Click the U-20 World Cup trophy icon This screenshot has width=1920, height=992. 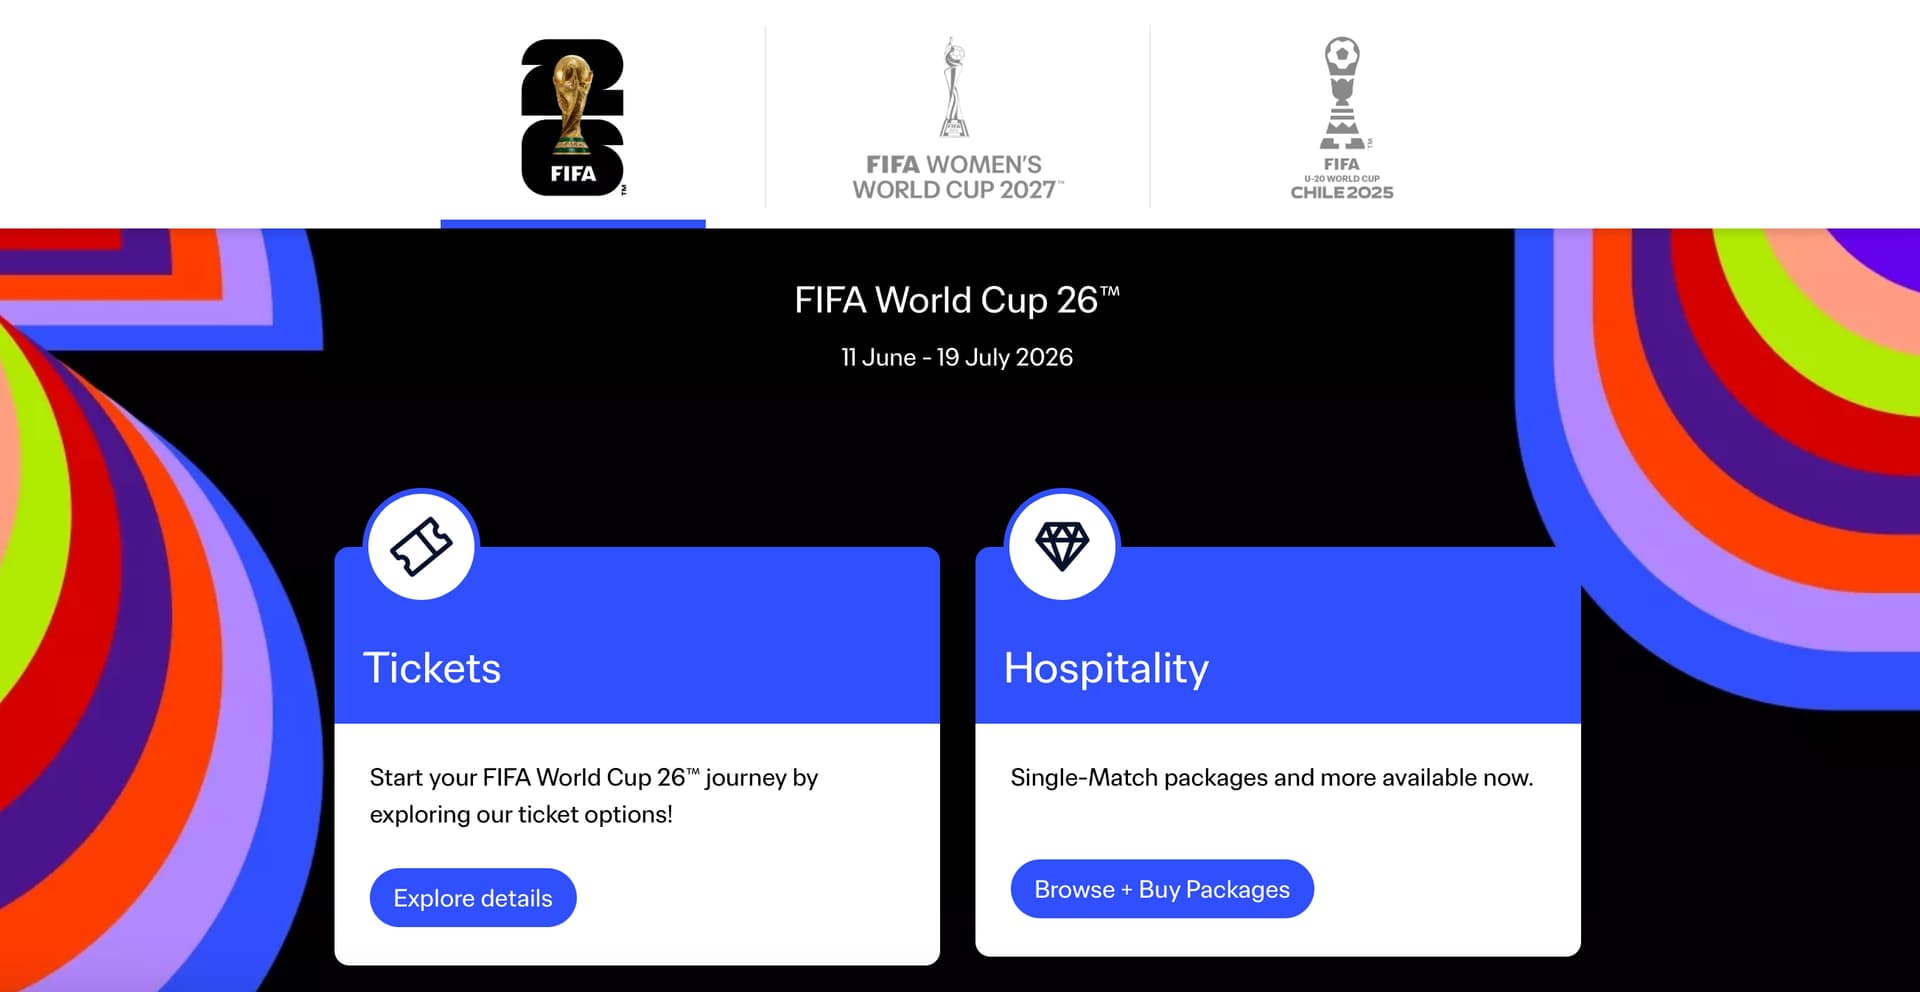click(1342, 92)
